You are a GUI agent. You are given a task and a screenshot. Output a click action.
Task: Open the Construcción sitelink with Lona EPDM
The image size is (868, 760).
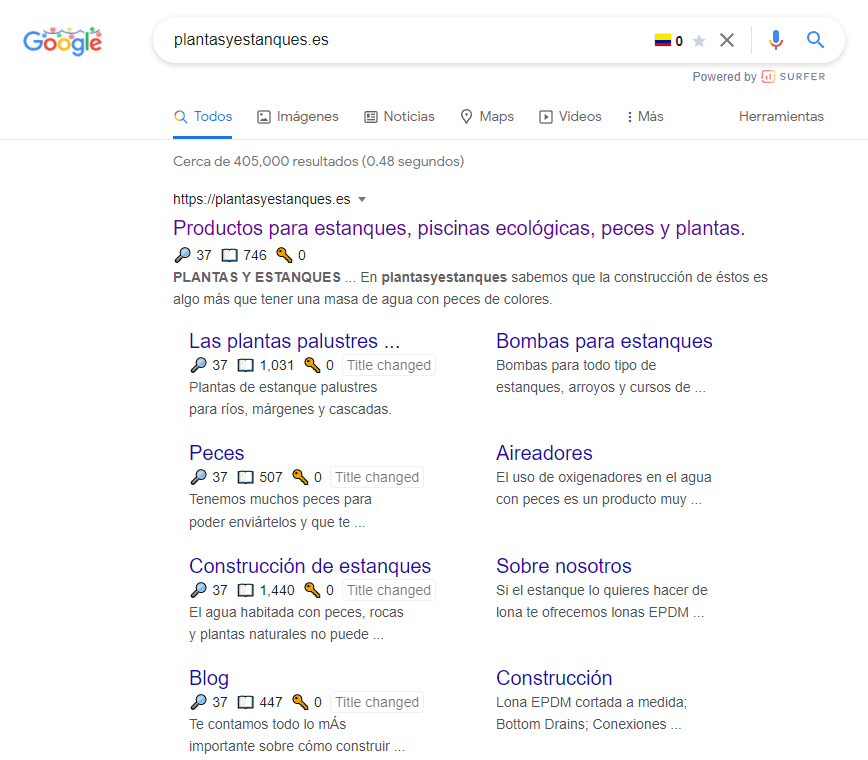pyautogui.click(x=554, y=678)
